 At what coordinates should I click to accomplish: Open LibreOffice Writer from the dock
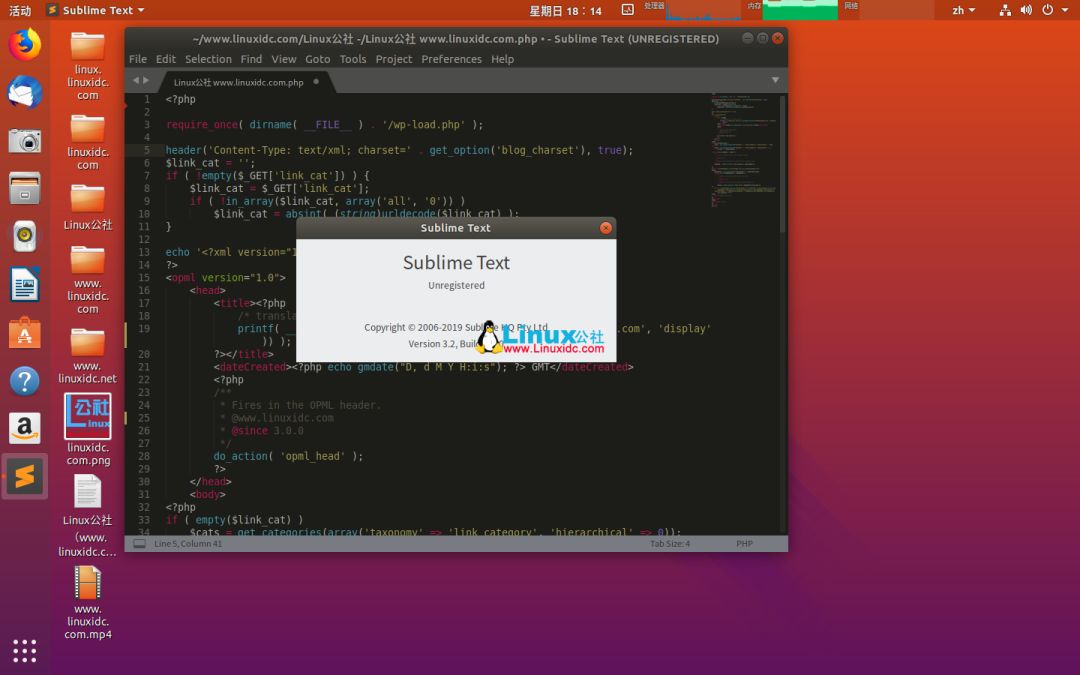(x=25, y=284)
